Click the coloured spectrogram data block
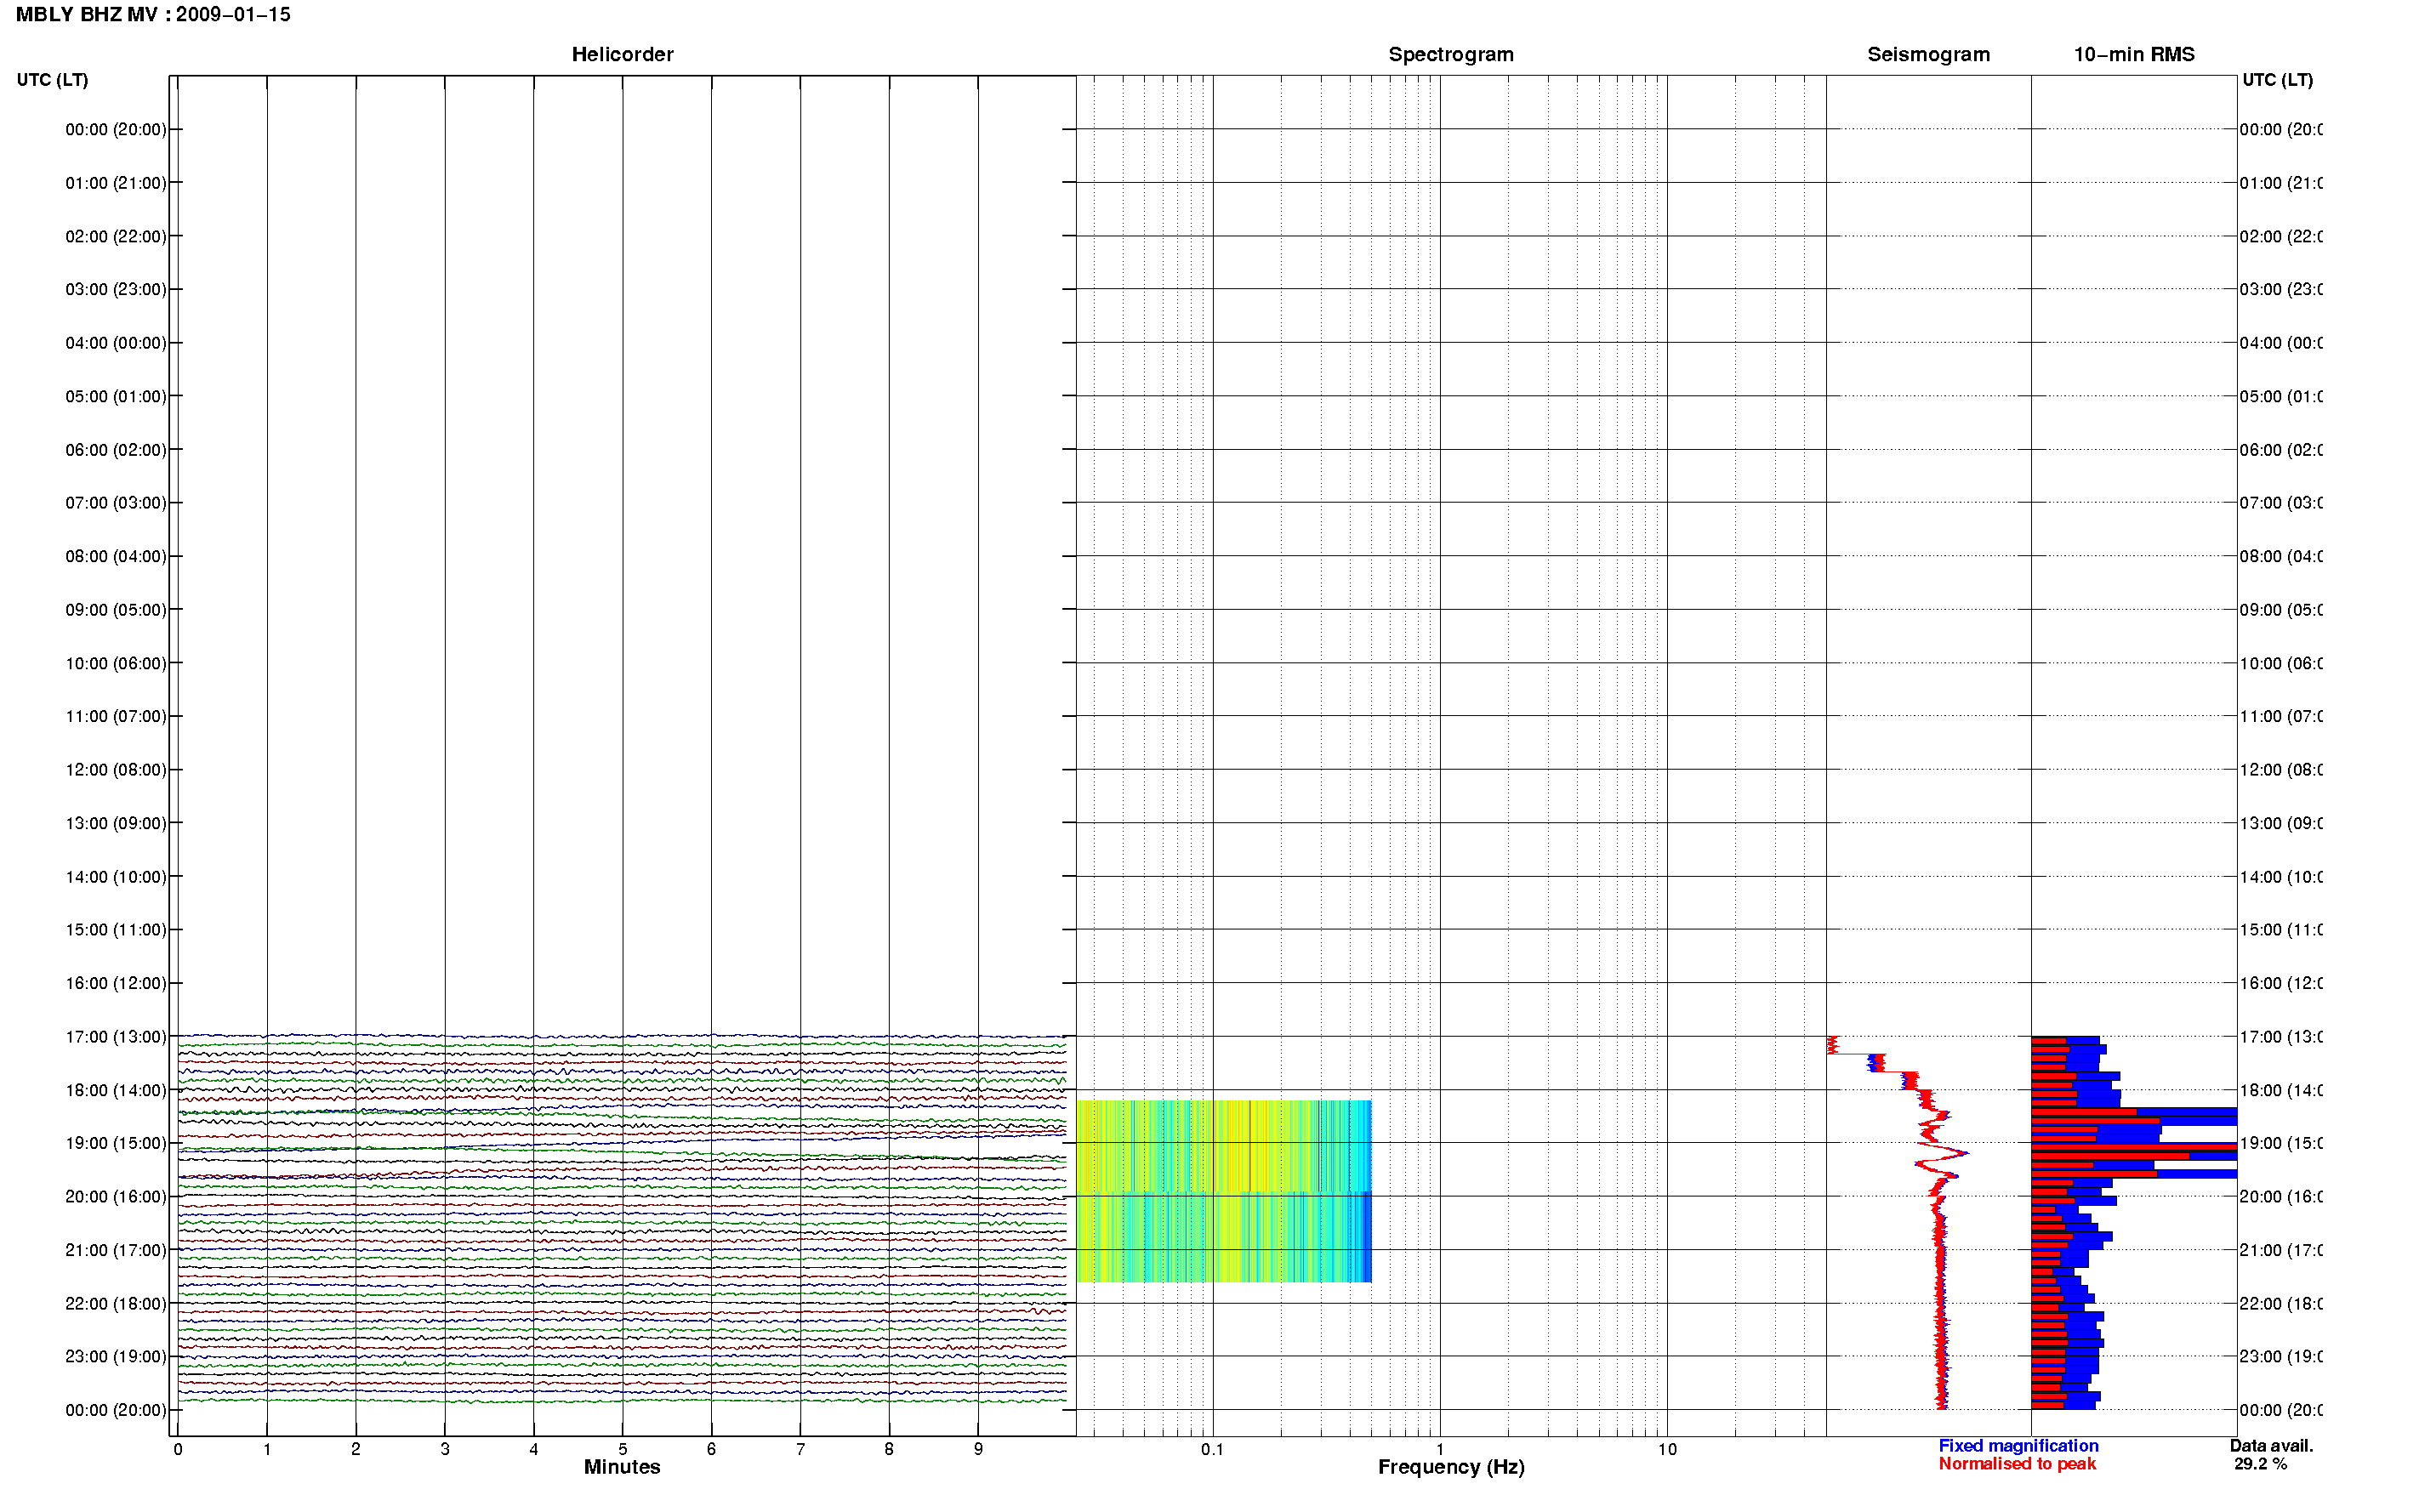This screenshot has width=2419, height=1512. click(x=1223, y=1191)
